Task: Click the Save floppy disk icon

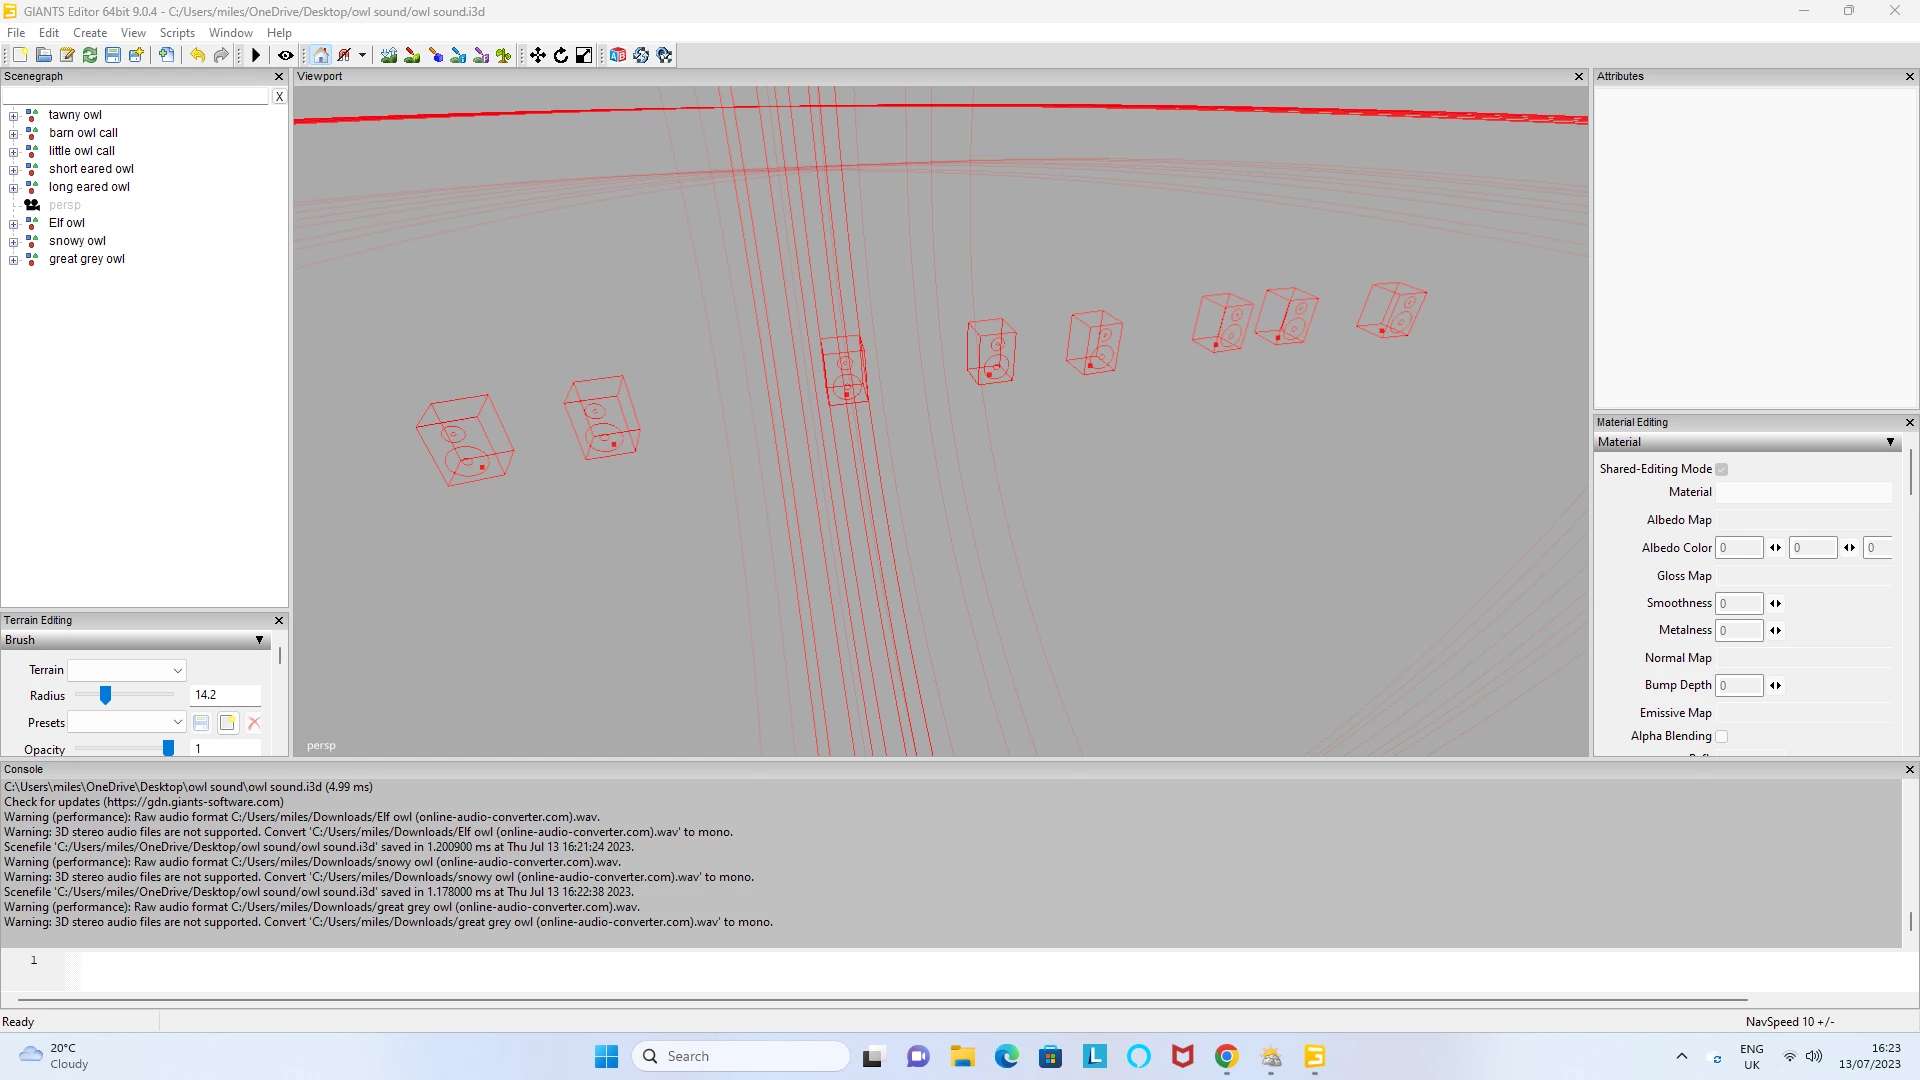Action: coord(113,55)
